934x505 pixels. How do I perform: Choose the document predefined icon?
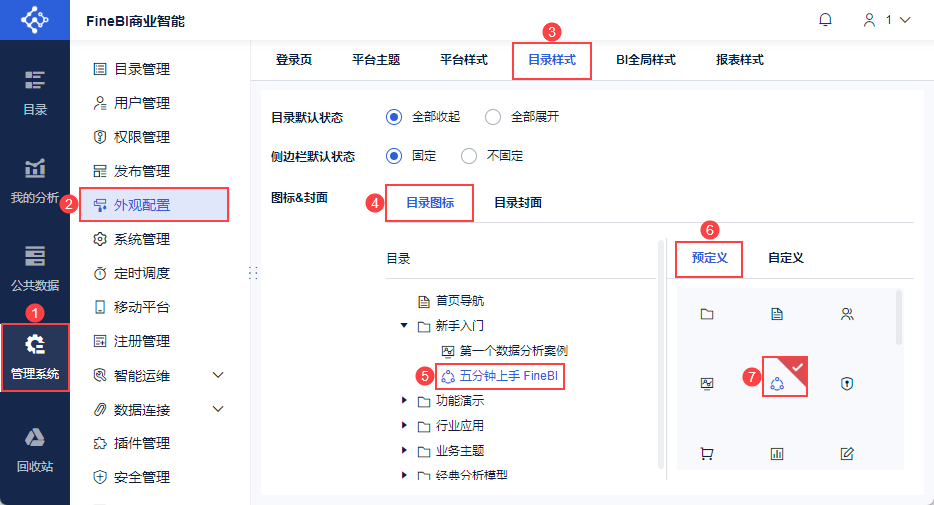point(777,314)
